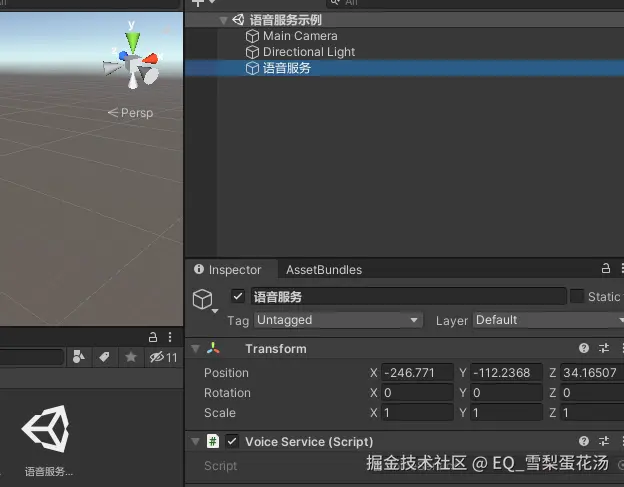Click the Rotation label in Transform
The width and height of the screenshot is (624, 487).
(227, 393)
